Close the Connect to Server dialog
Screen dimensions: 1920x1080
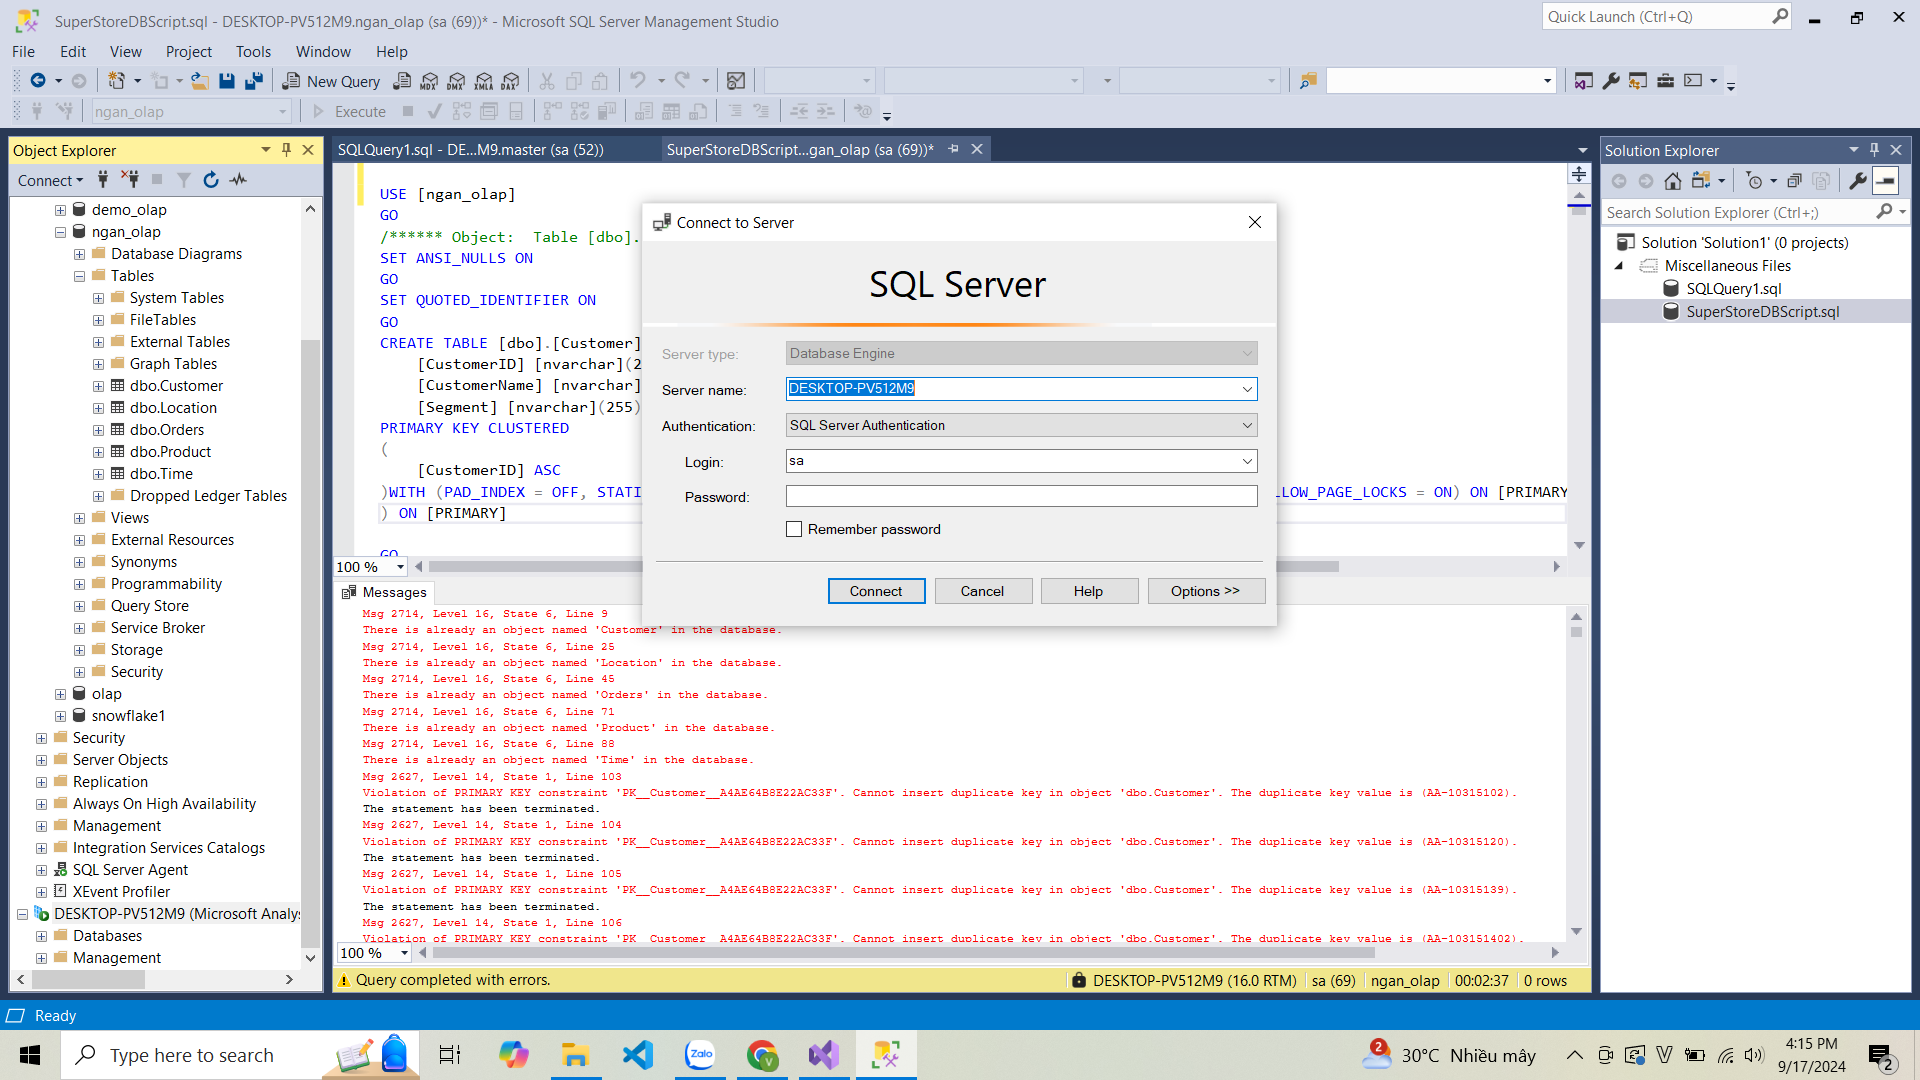[1255, 223]
